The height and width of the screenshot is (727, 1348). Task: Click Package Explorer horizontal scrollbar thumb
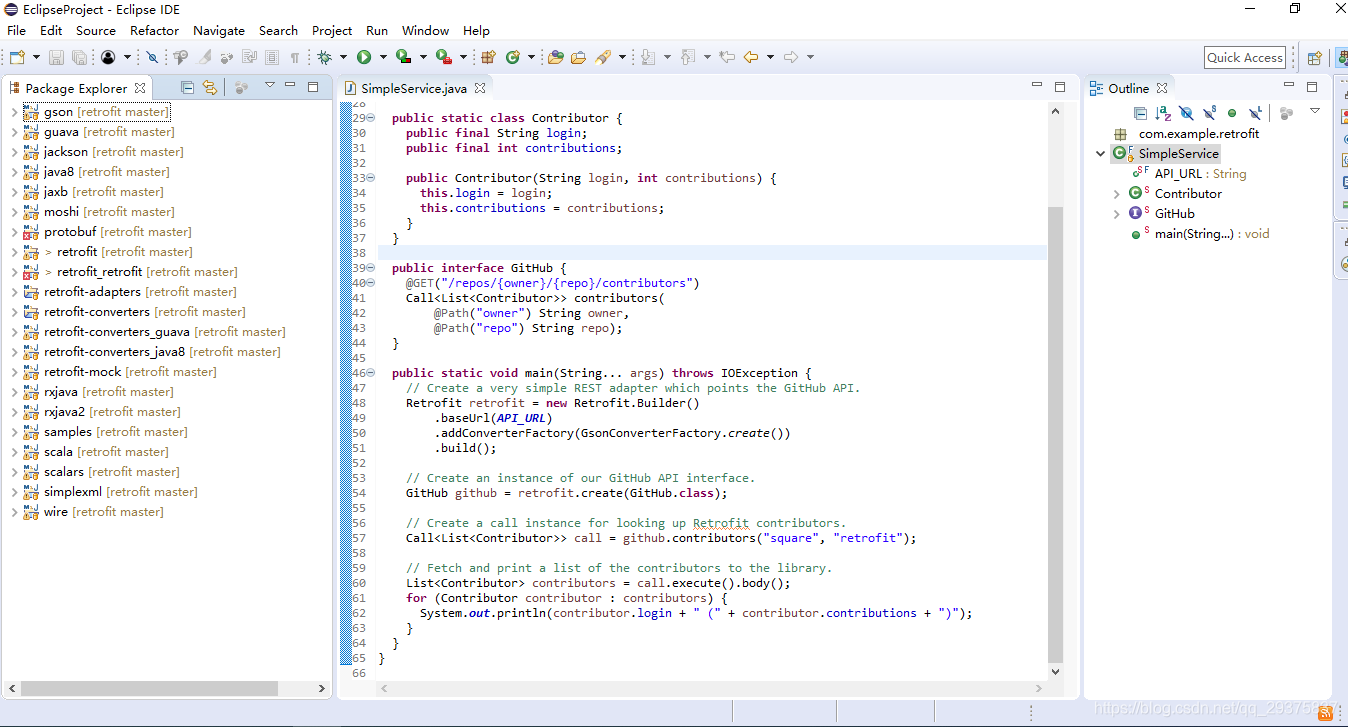pyautogui.click(x=149, y=688)
